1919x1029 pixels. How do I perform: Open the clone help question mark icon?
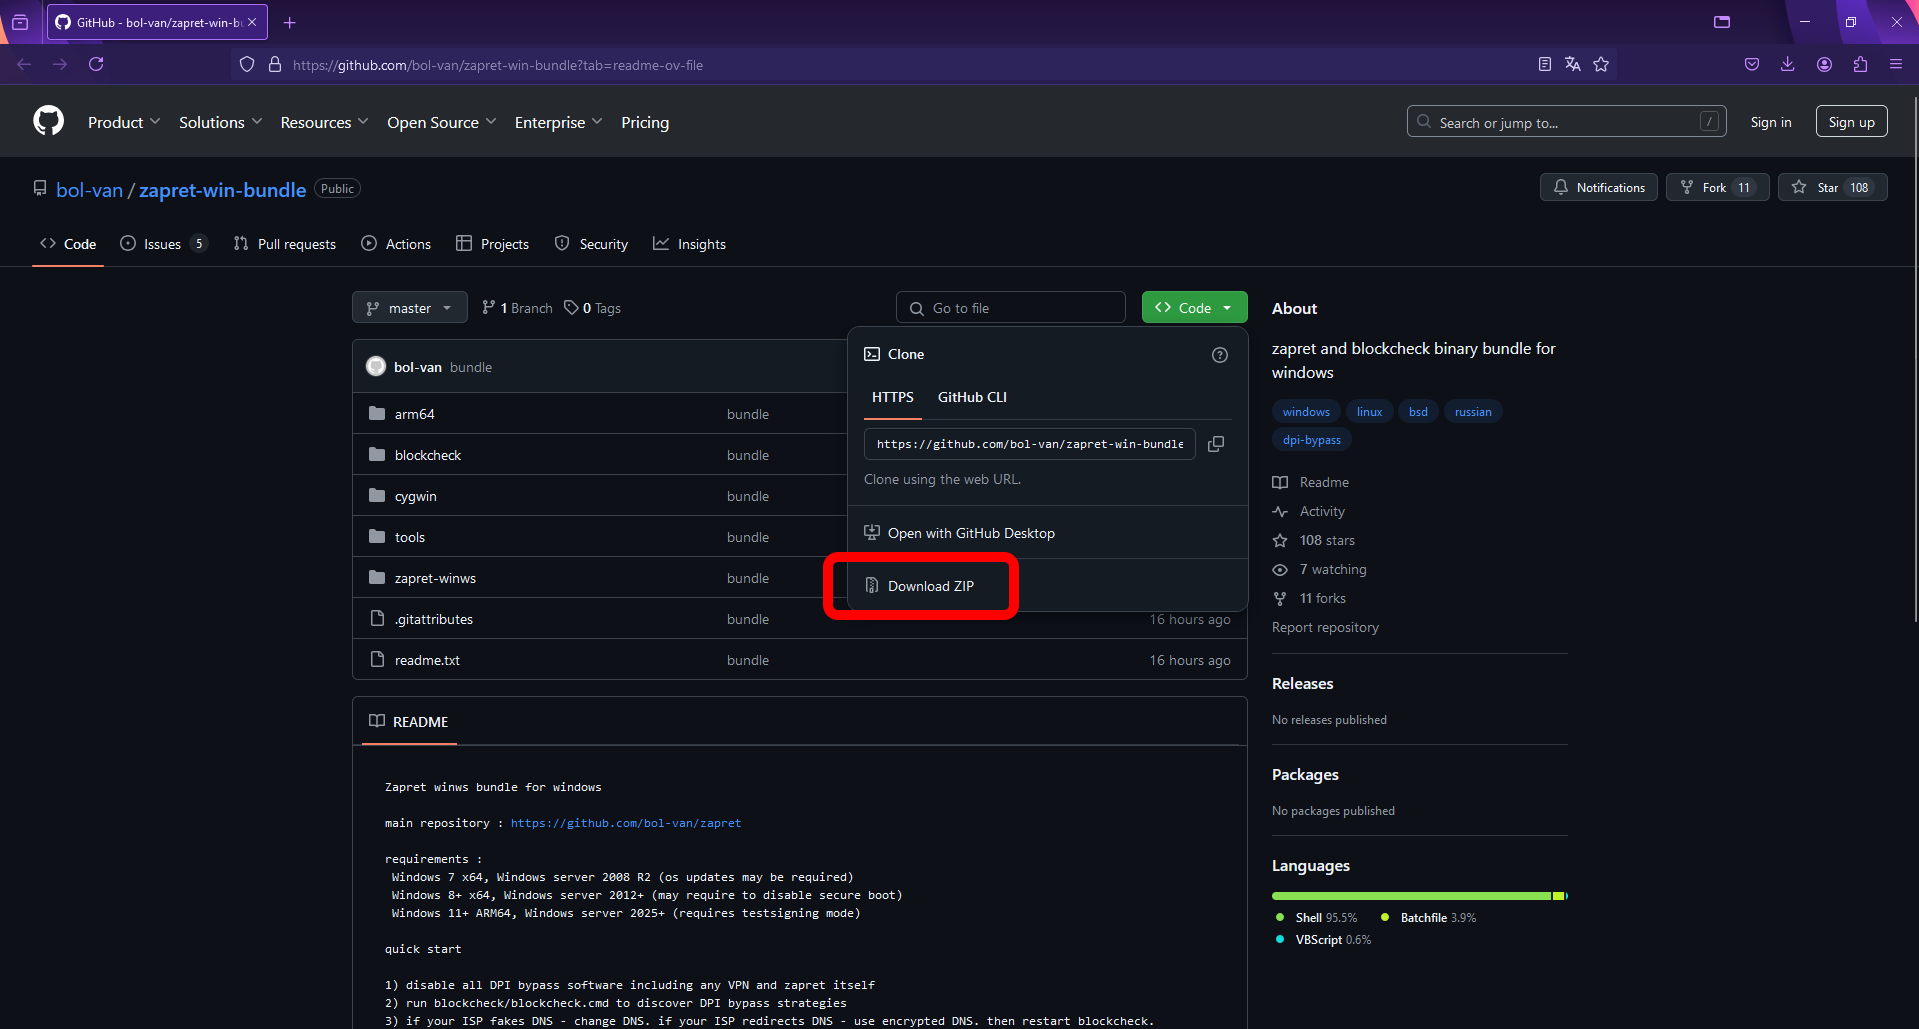tap(1220, 355)
